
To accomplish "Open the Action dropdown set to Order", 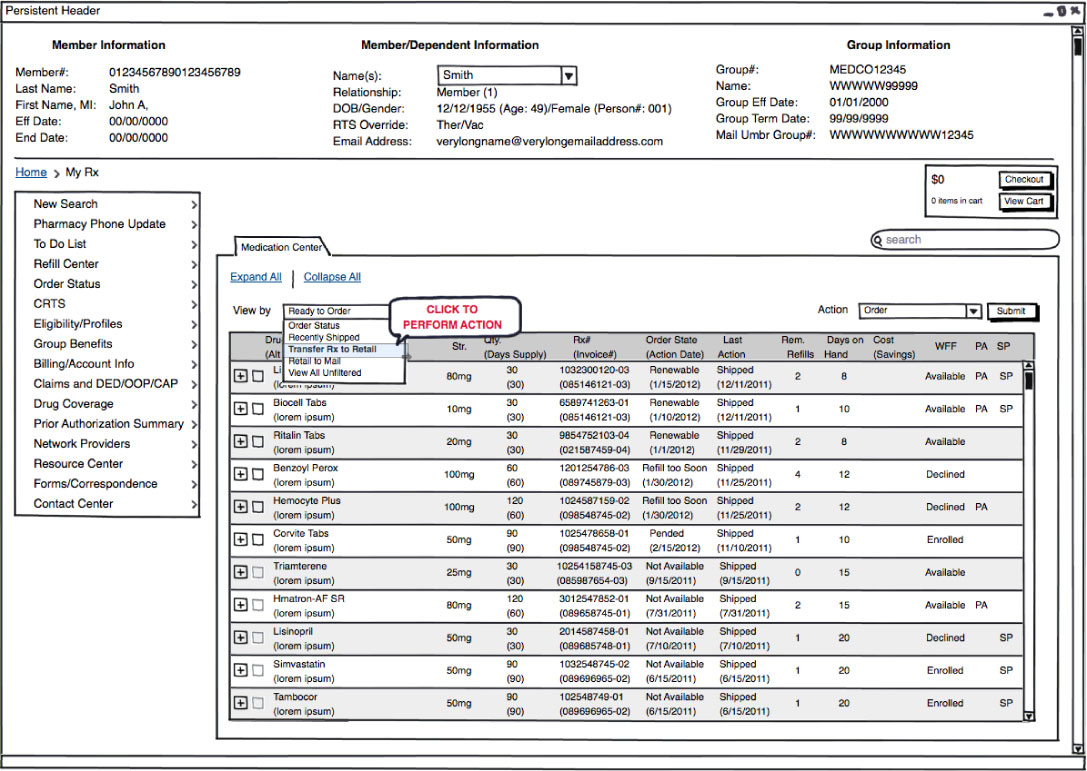I will coord(920,311).
